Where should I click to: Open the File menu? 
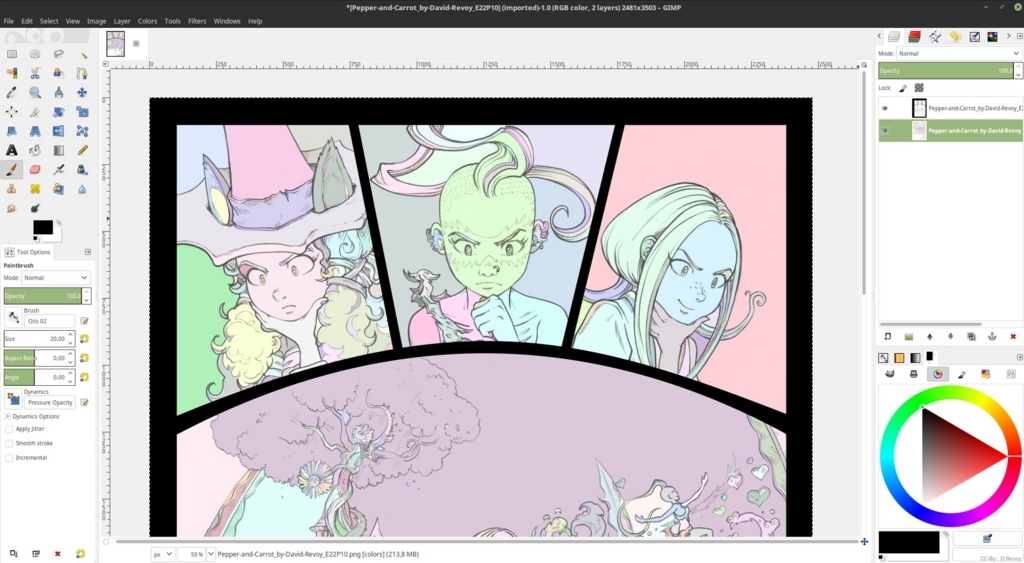8,21
